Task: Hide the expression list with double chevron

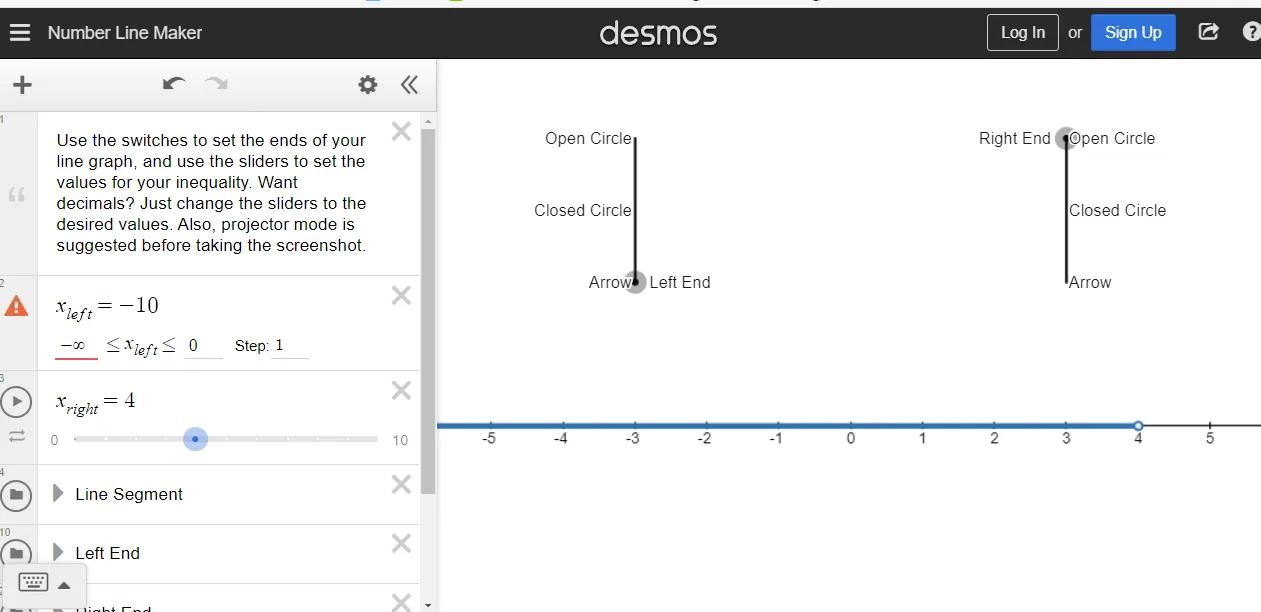Action: [x=409, y=85]
